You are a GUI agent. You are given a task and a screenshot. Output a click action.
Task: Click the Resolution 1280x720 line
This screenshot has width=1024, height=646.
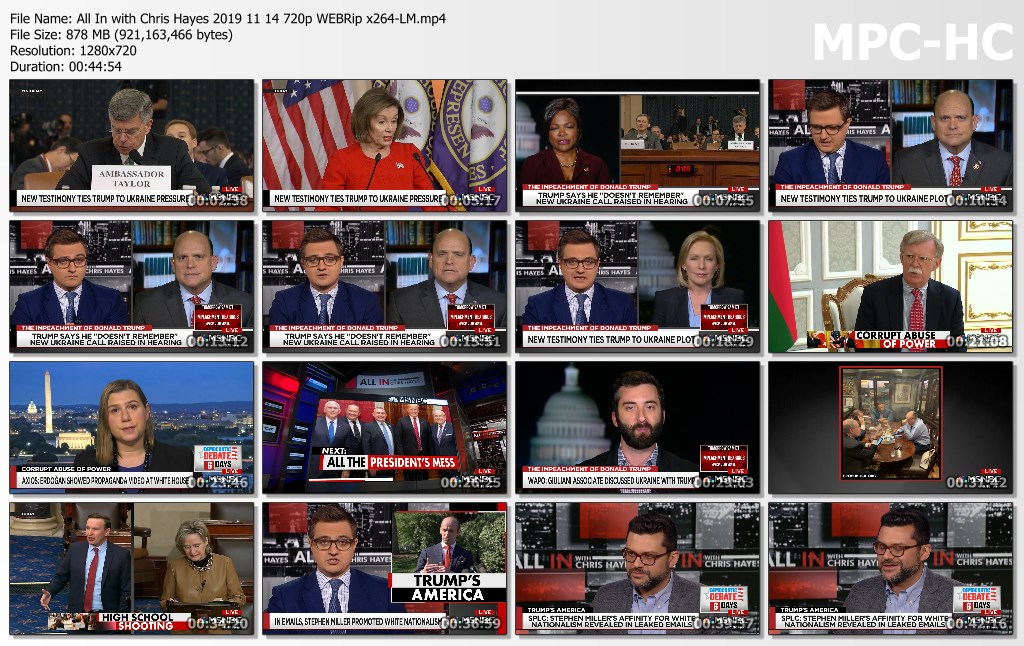pos(73,50)
